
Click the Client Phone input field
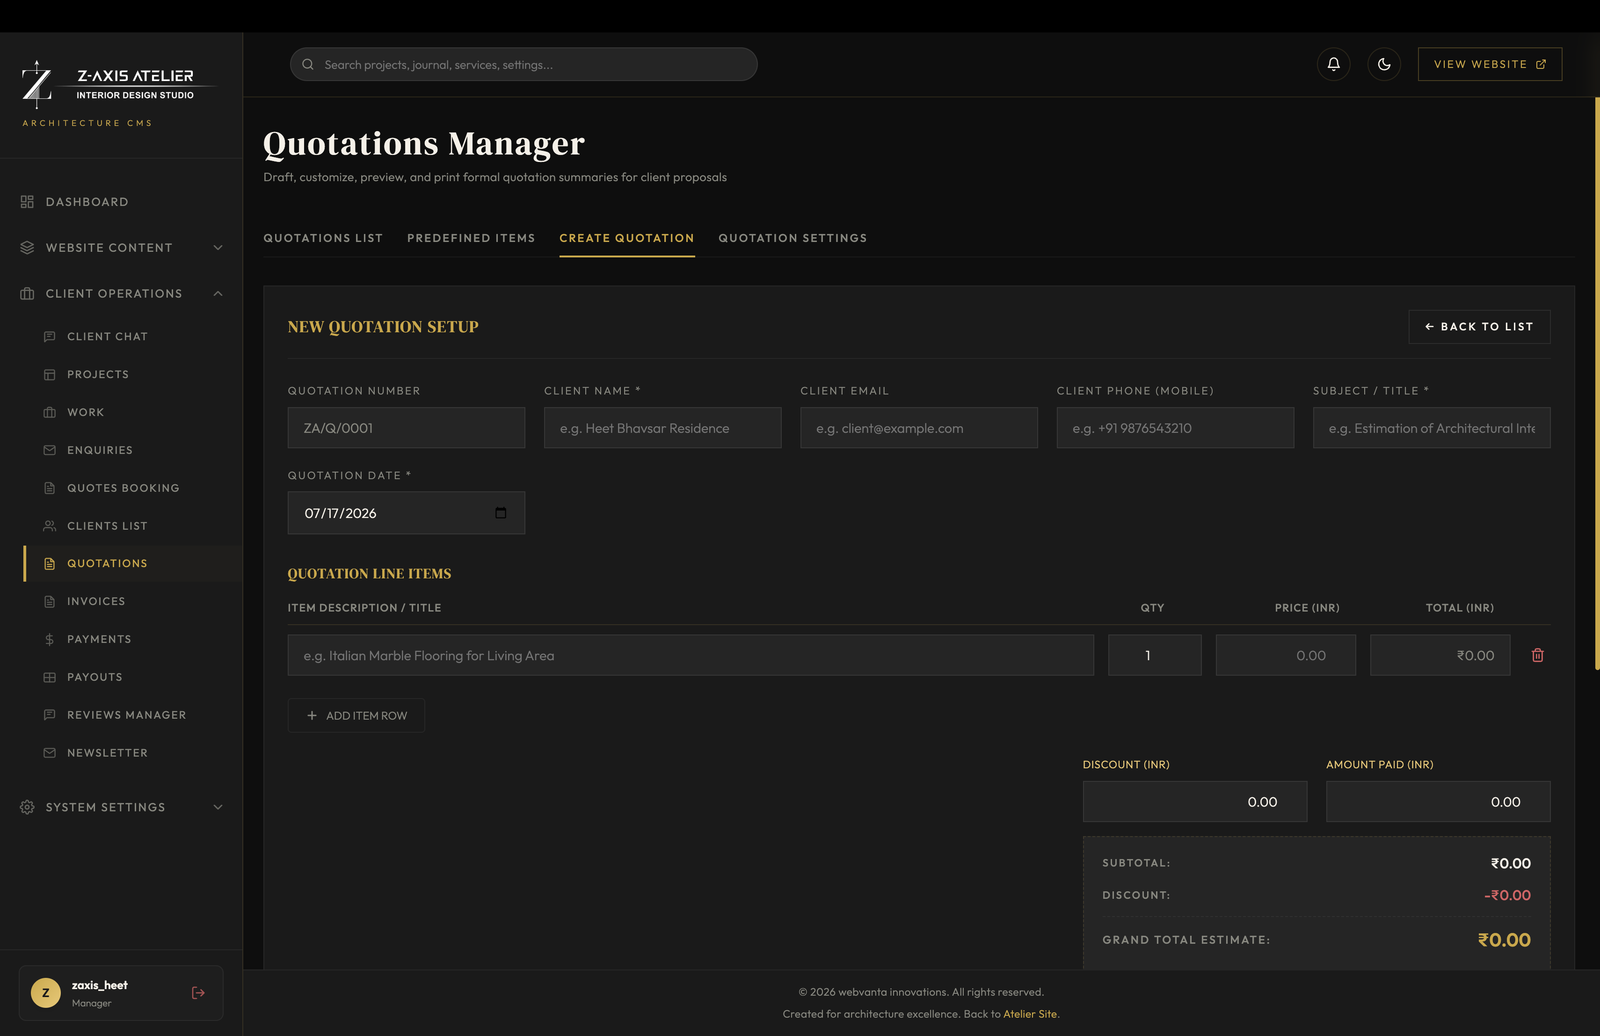(1175, 428)
